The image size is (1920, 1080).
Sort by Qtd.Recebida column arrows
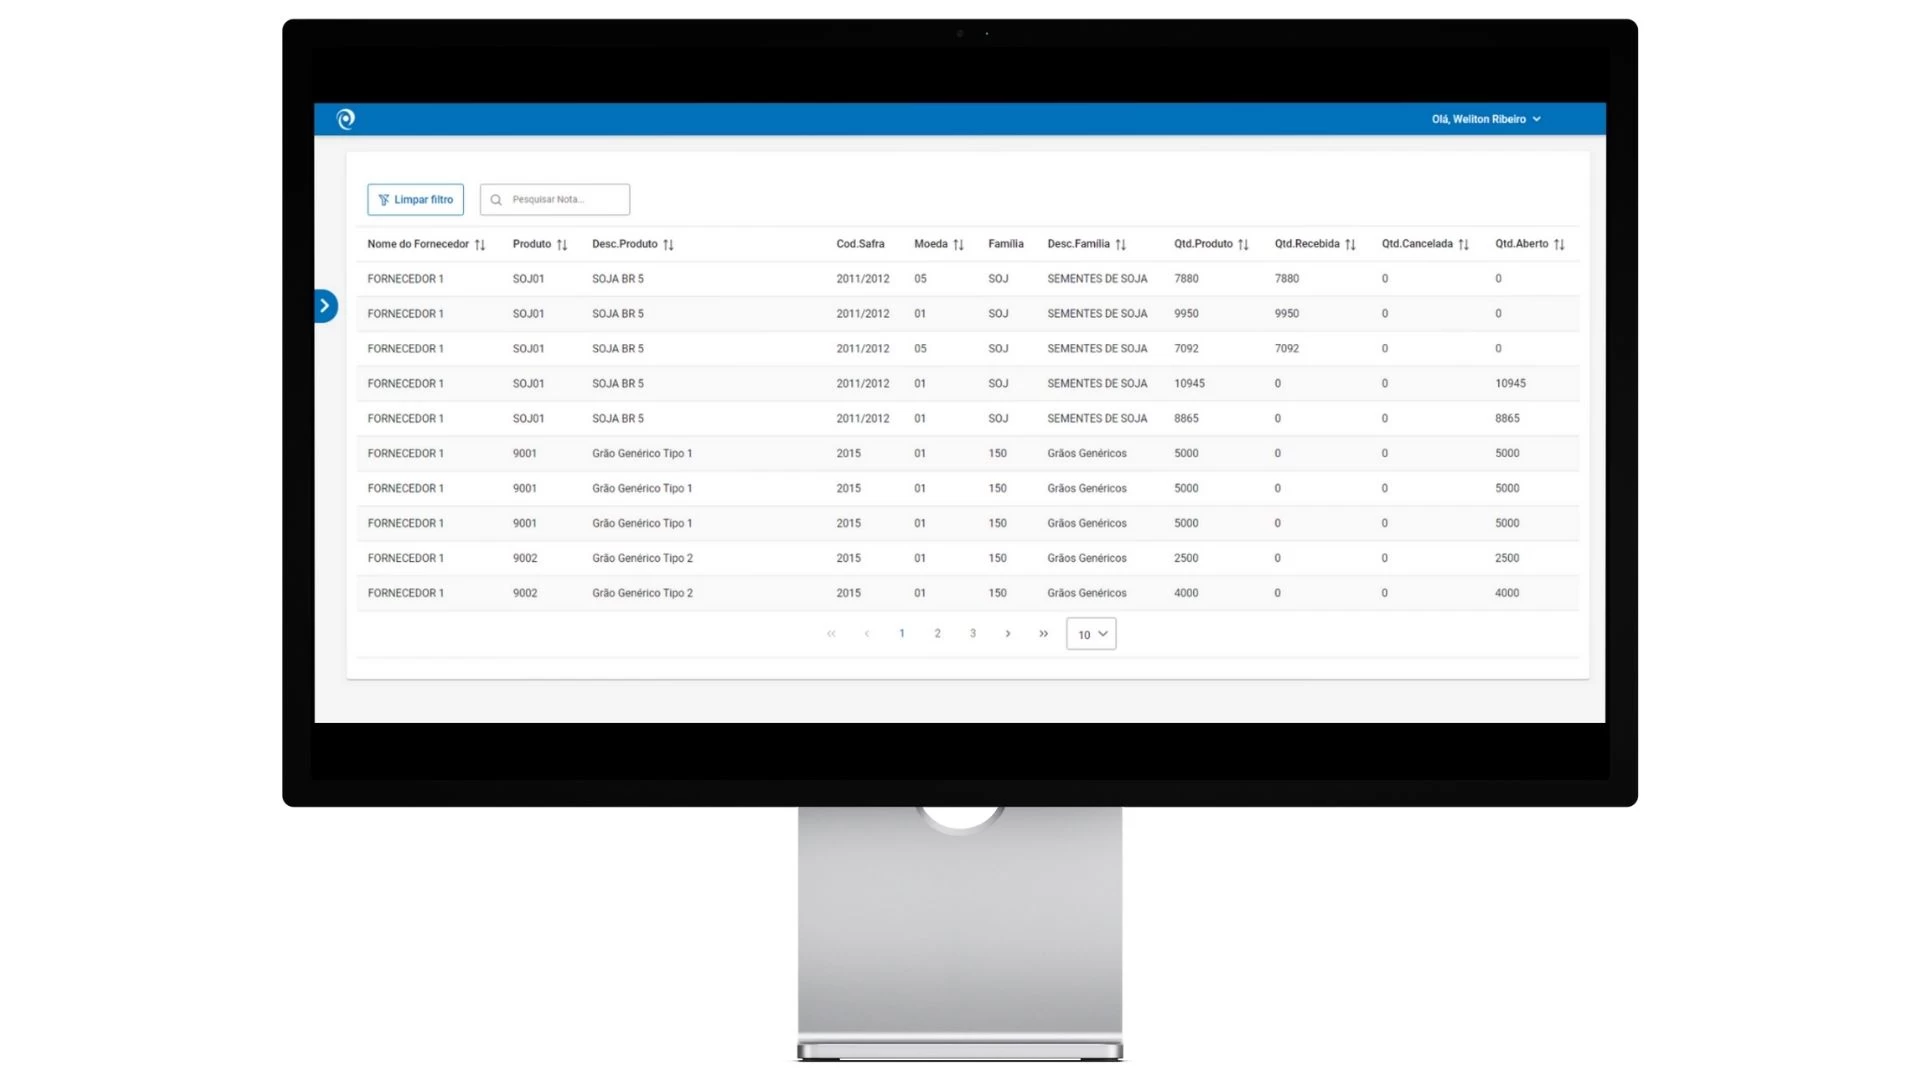pos(1350,245)
